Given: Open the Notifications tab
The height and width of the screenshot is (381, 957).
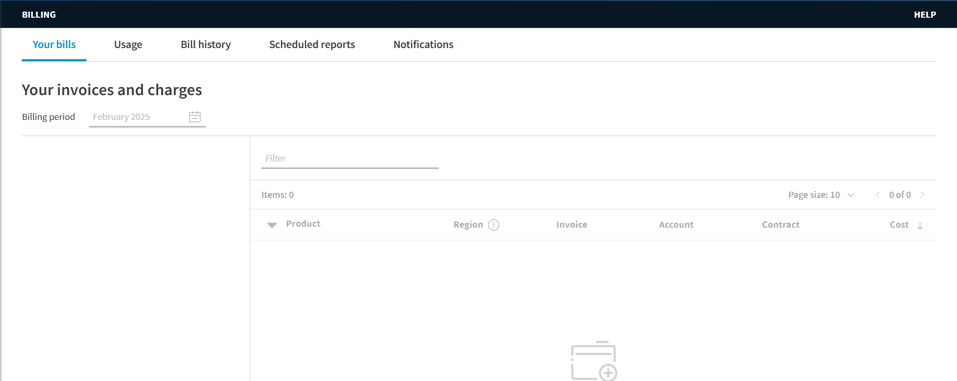Looking at the screenshot, I should 423,45.
